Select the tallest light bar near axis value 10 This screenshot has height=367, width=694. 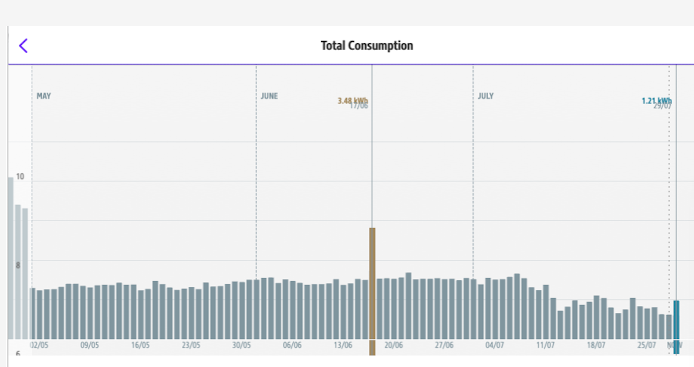11,258
